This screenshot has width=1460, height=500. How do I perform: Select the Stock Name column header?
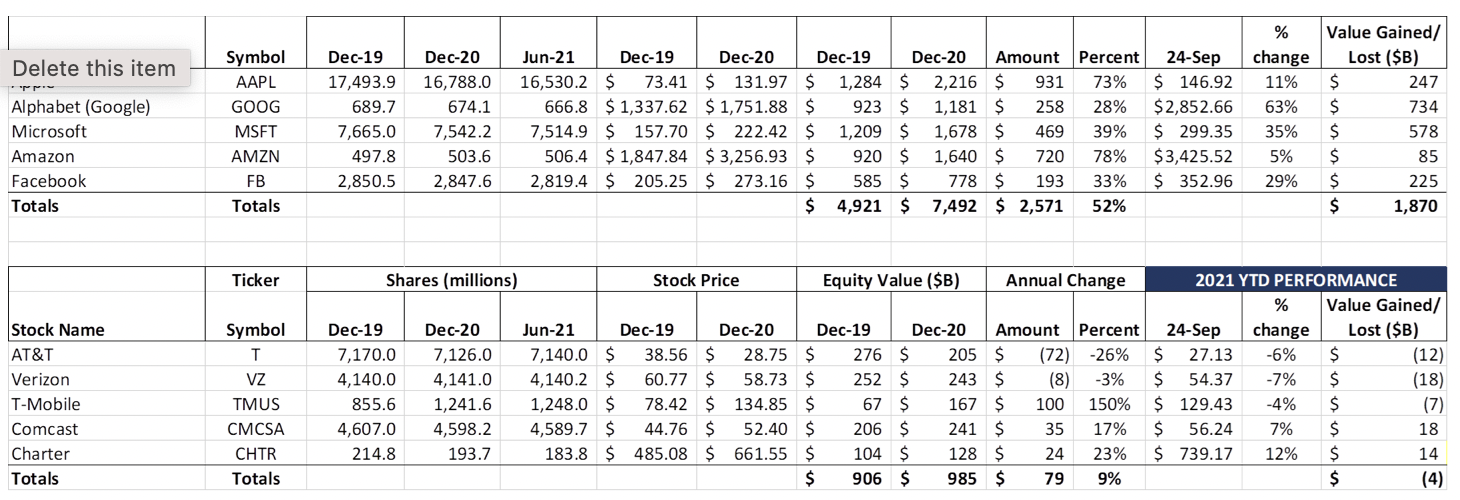tap(57, 329)
